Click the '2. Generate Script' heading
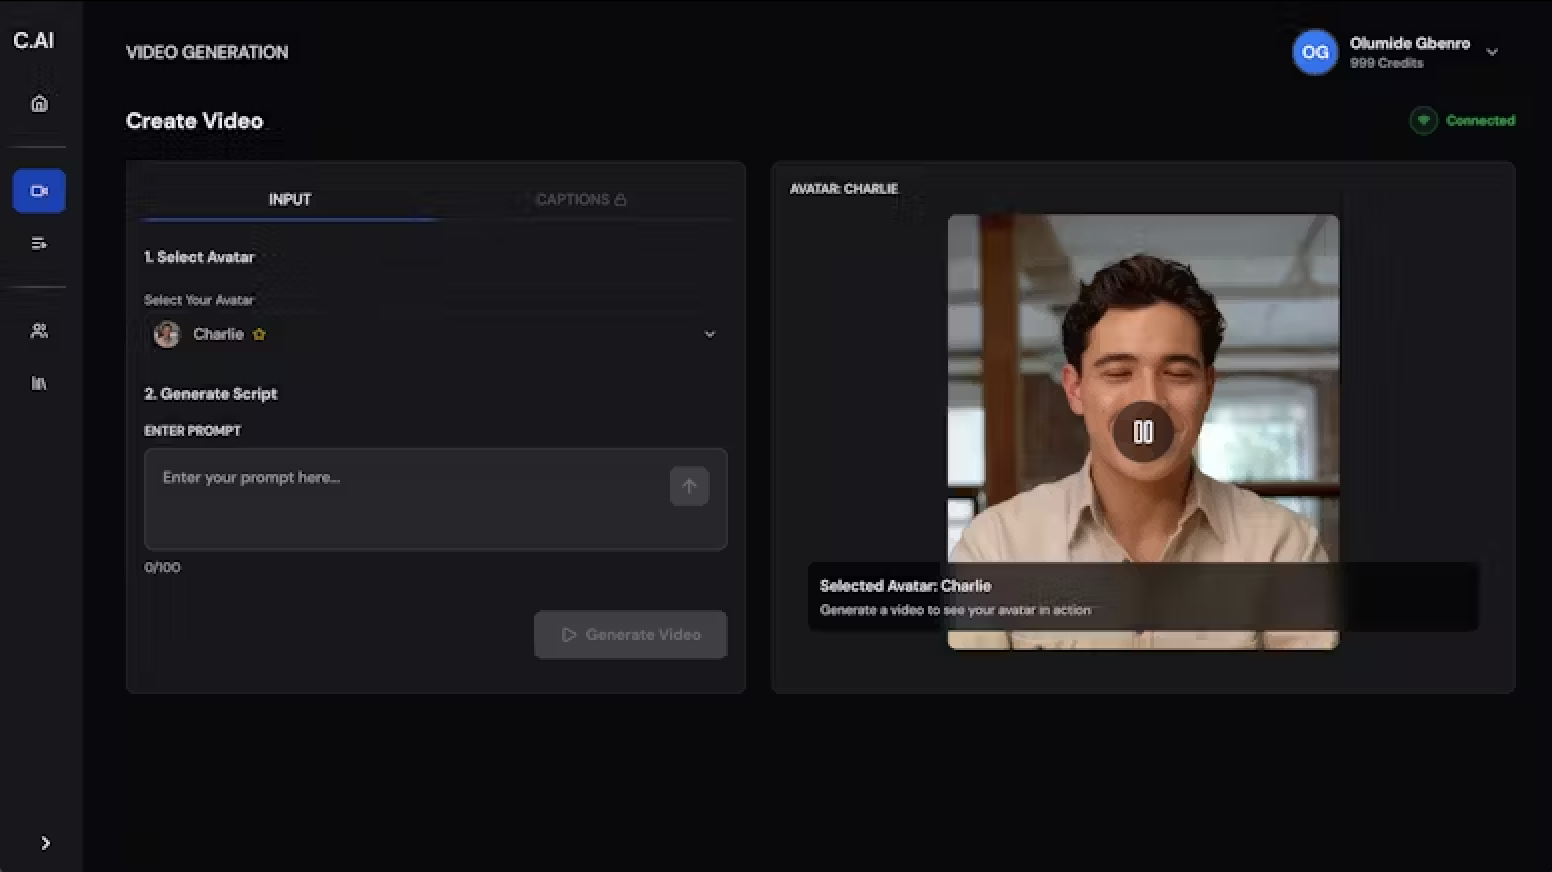This screenshot has height=872, width=1552. [x=210, y=394]
